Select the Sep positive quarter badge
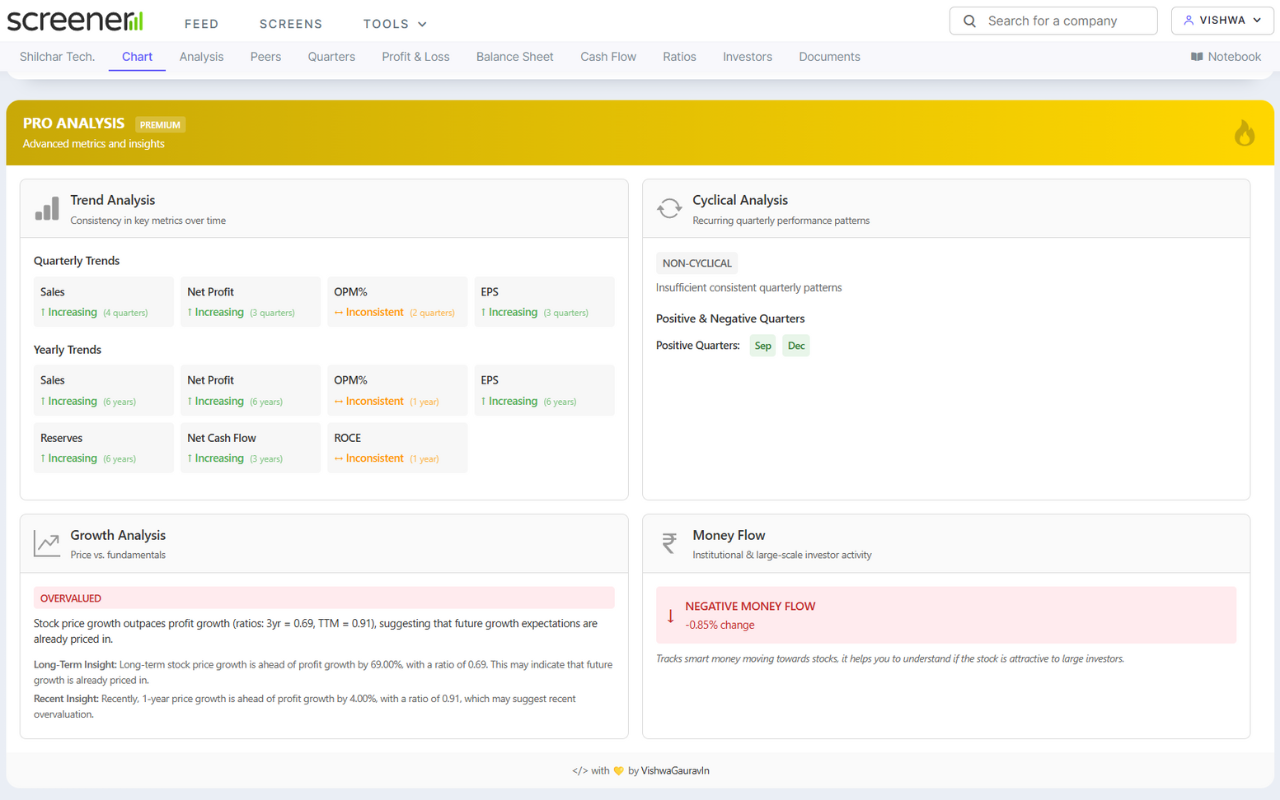The height and width of the screenshot is (800, 1280). point(762,344)
